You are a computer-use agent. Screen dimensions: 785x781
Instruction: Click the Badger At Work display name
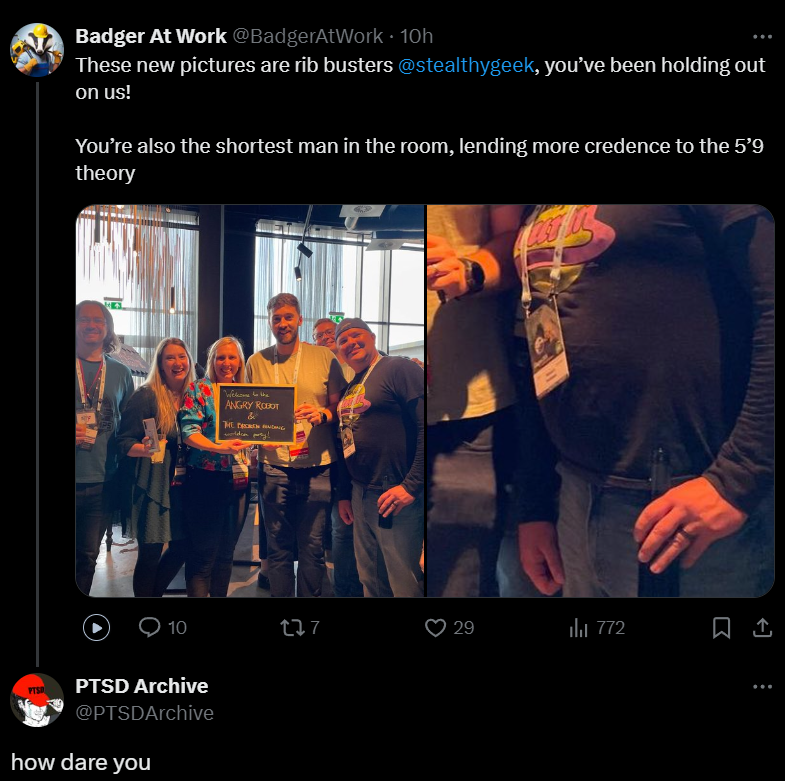[x=151, y=36]
